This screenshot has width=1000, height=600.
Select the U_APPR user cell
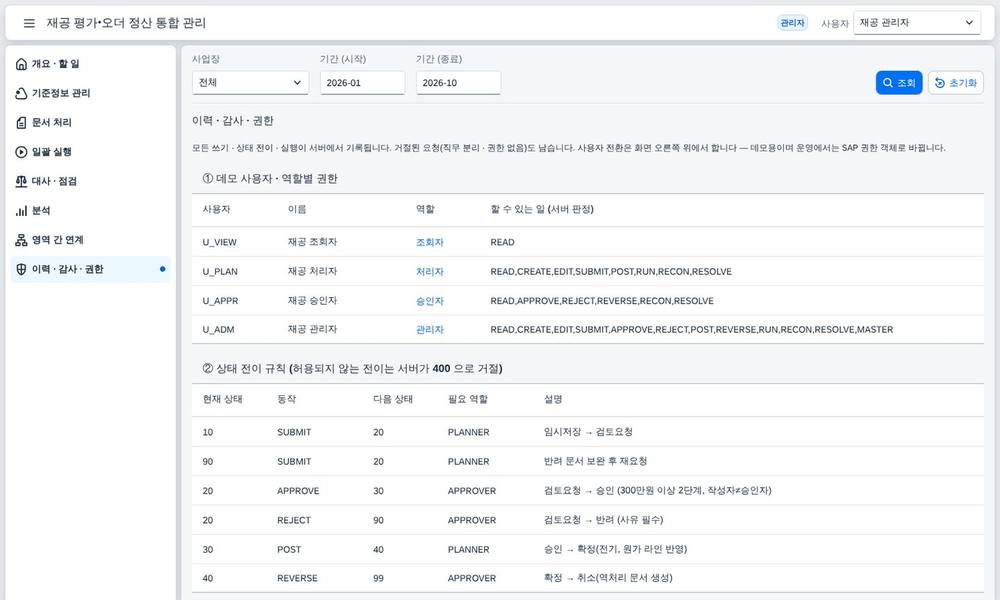(220, 301)
